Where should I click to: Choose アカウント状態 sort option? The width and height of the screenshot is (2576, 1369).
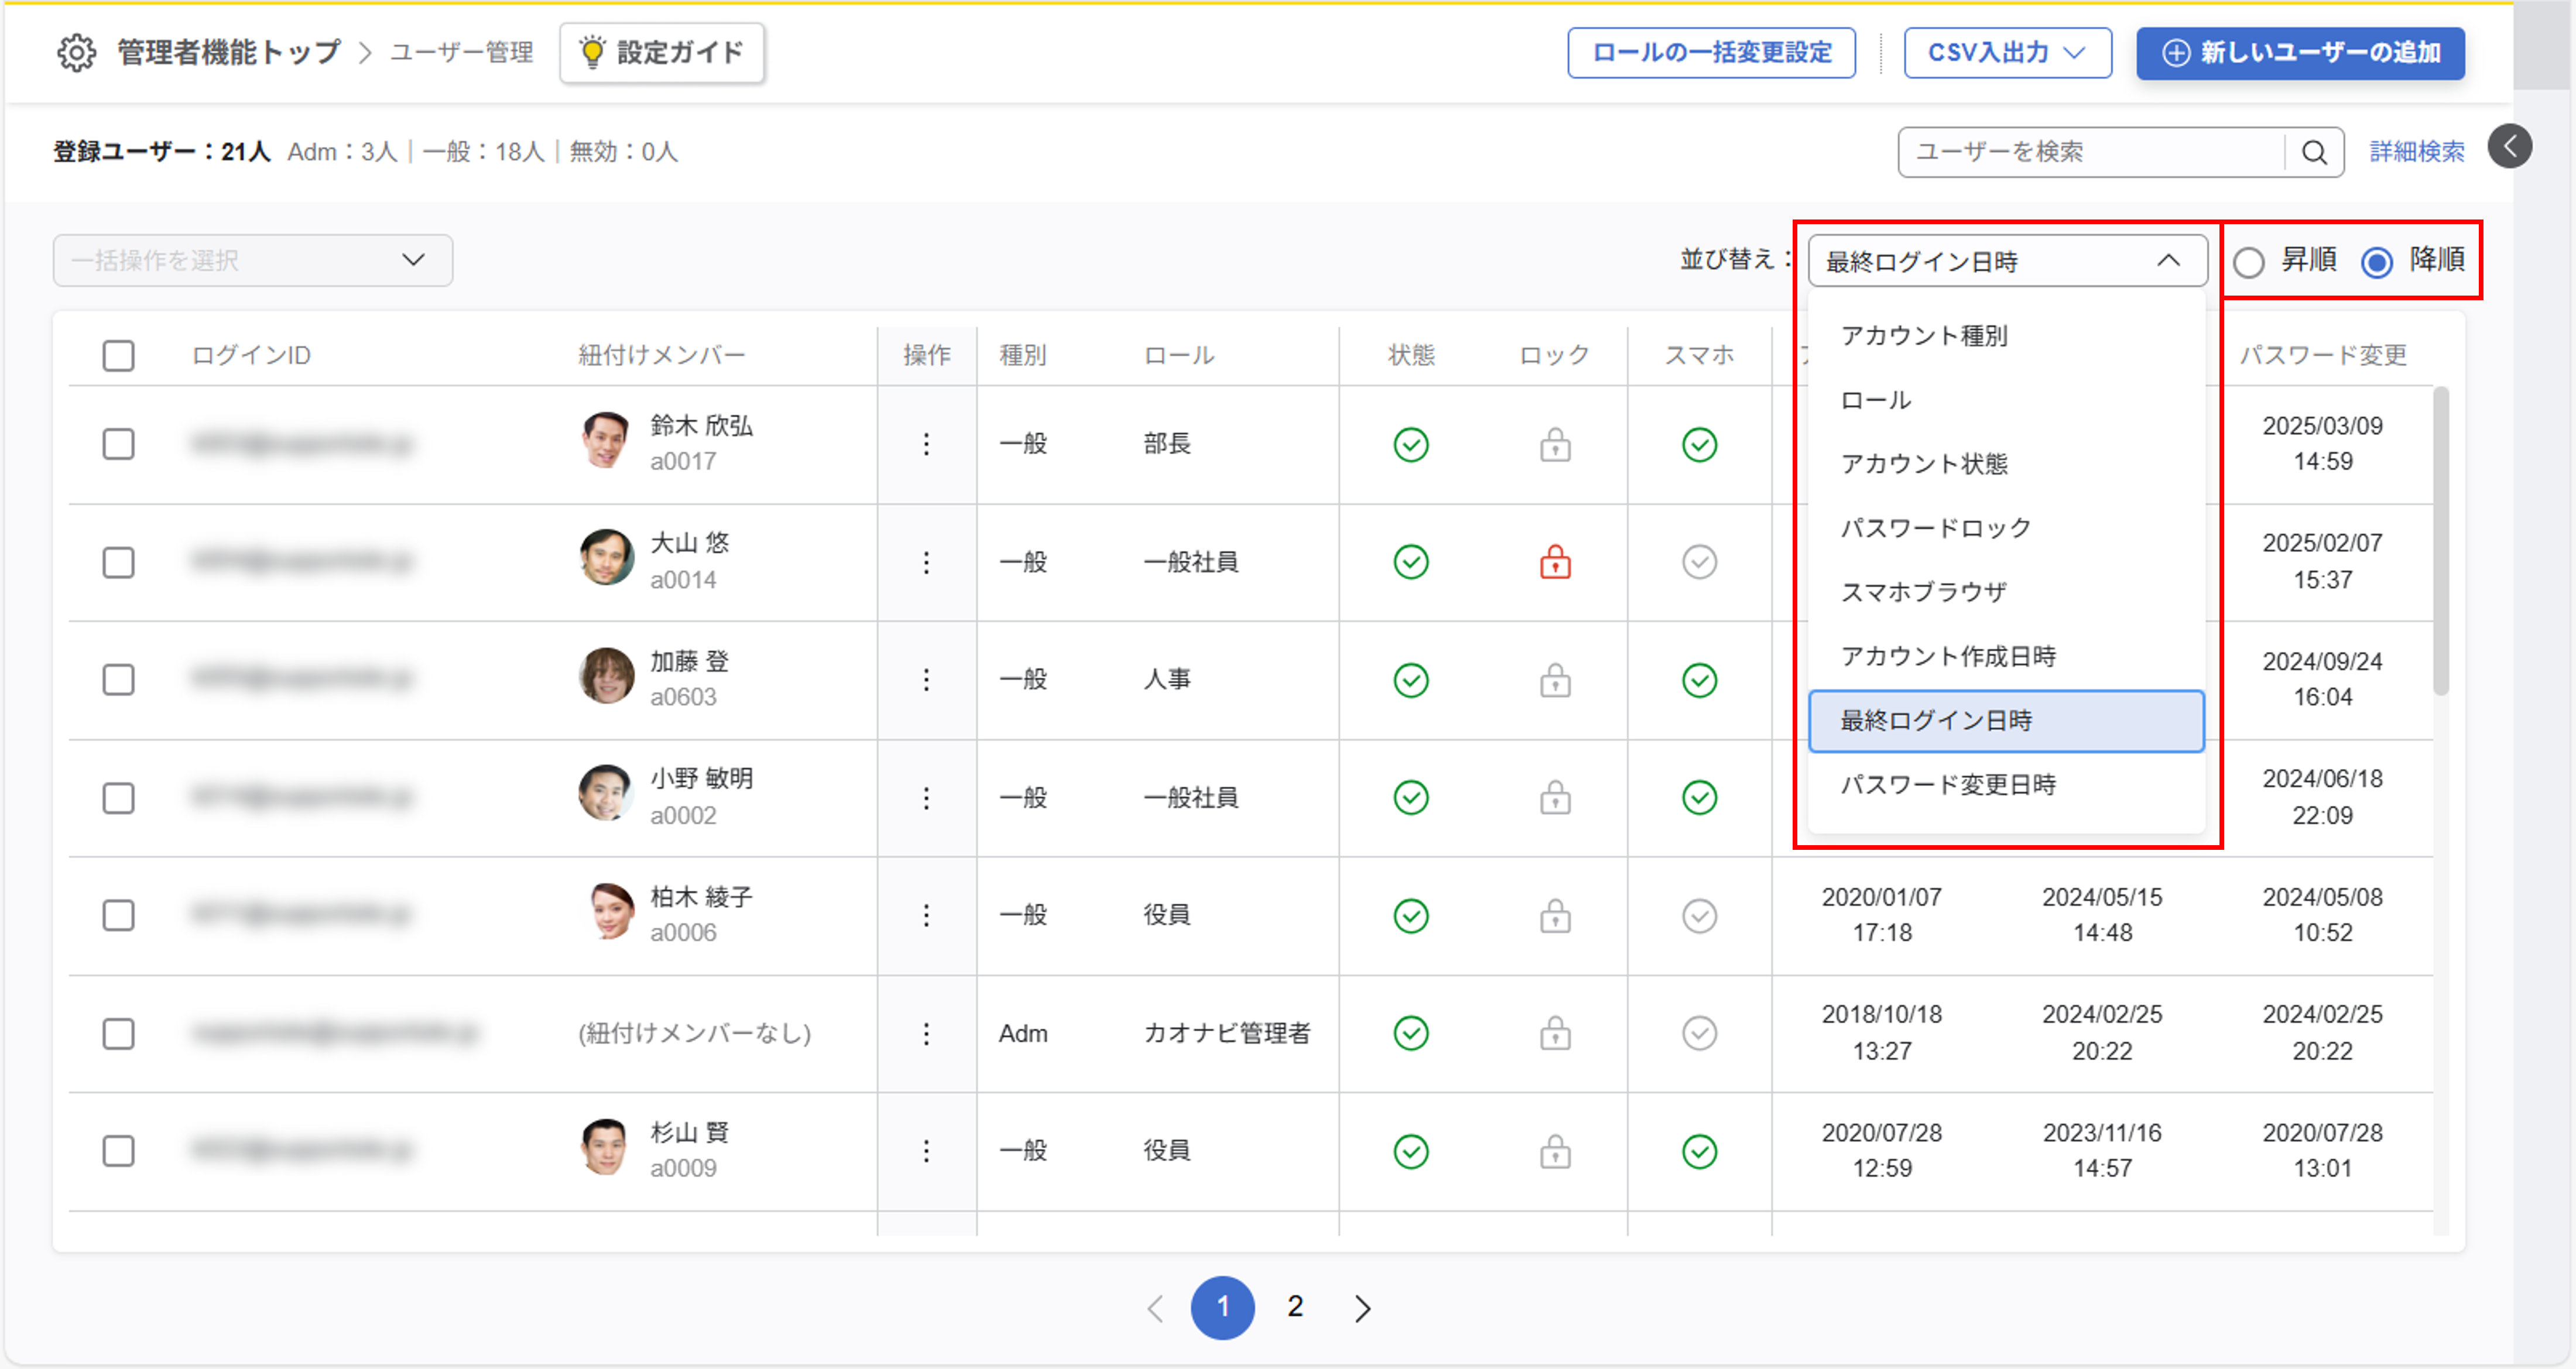pyautogui.click(x=2006, y=464)
